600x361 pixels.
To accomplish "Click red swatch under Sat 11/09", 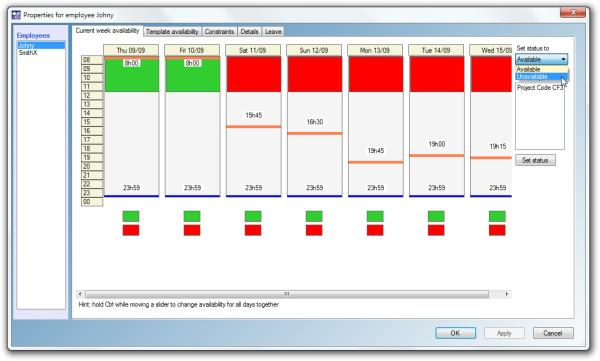I will click(x=253, y=230).
